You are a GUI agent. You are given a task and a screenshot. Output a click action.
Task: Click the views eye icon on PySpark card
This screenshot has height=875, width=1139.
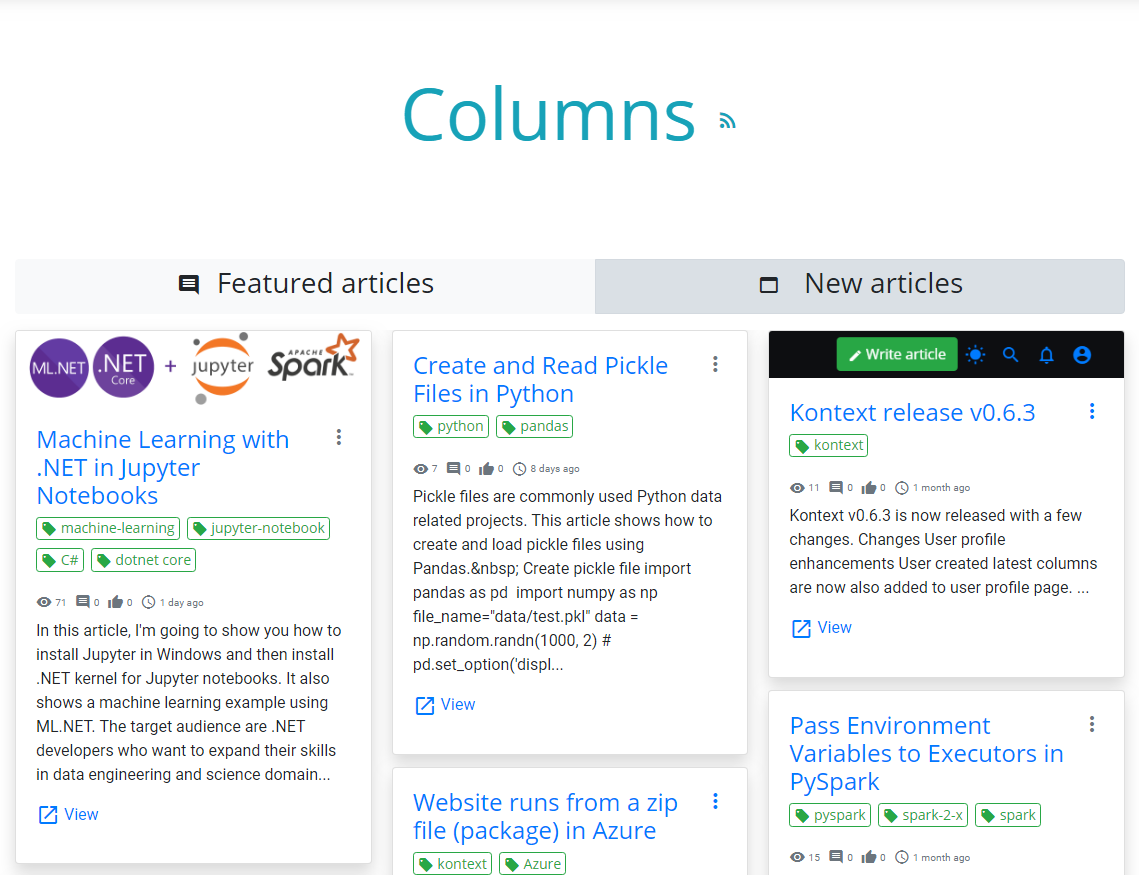pyautogui.click(x=797, y=857)
